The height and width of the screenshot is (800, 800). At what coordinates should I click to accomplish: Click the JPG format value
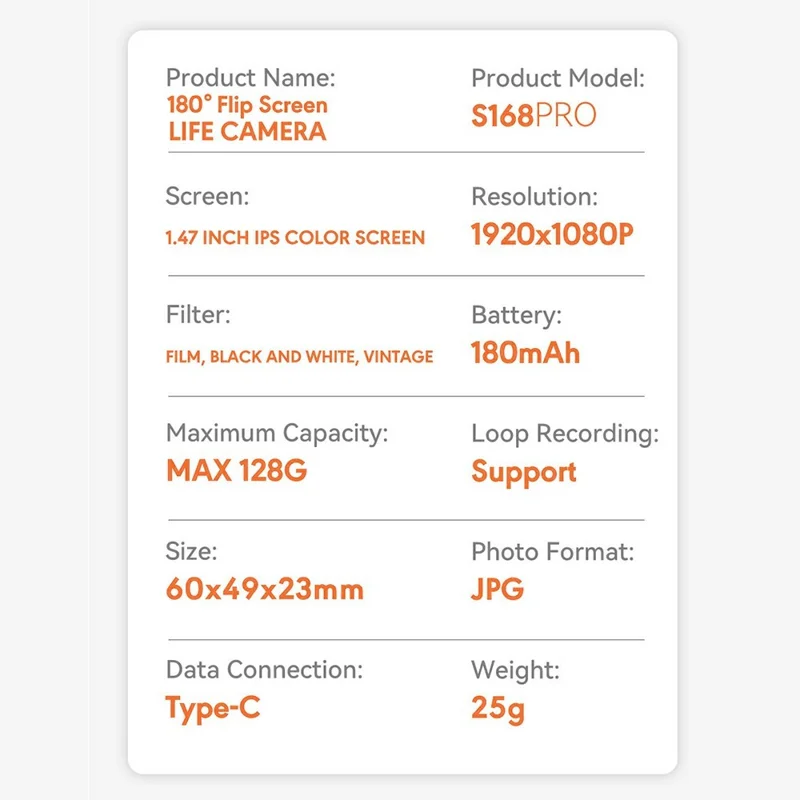pyautogui.click(x=497, y=589)
